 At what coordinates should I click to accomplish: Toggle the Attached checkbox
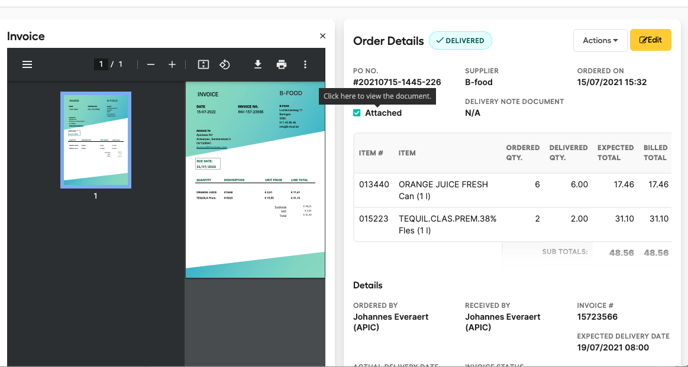[357, 113]
